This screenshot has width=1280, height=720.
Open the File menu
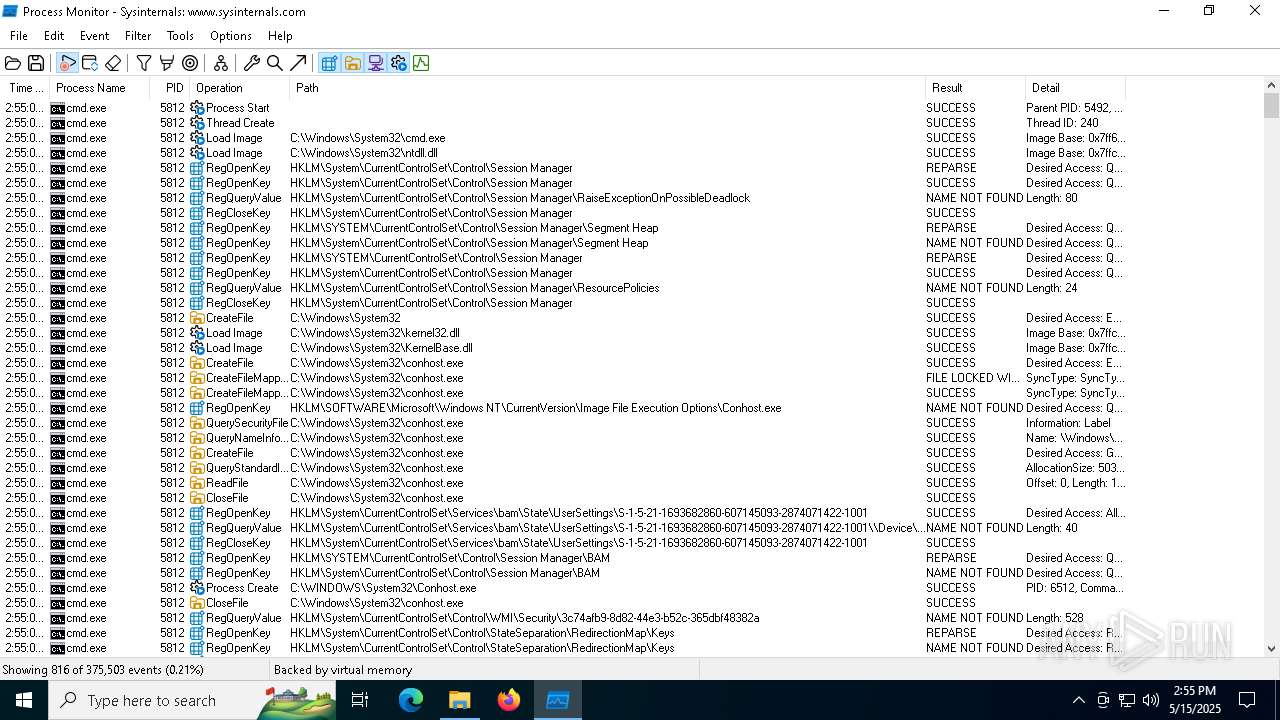19,36
